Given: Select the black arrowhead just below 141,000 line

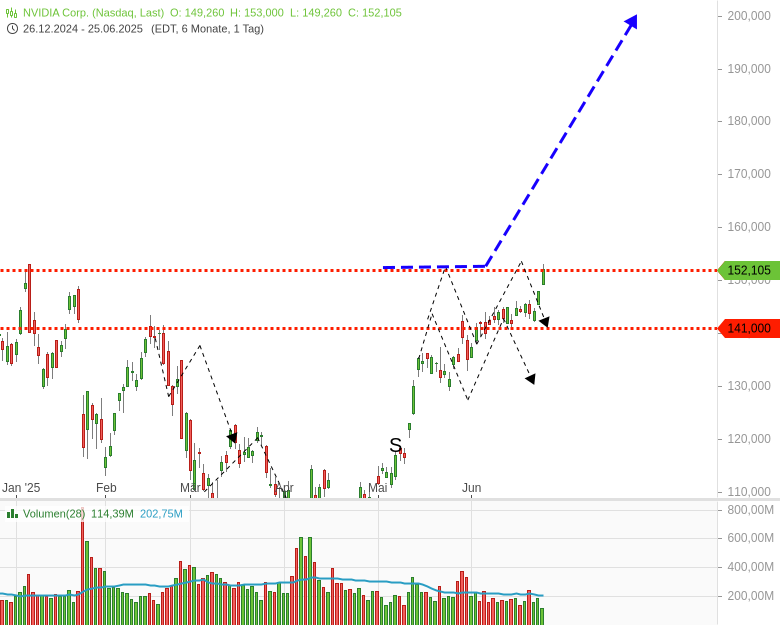Looking at the screenshot, I should tap(544, 321).
